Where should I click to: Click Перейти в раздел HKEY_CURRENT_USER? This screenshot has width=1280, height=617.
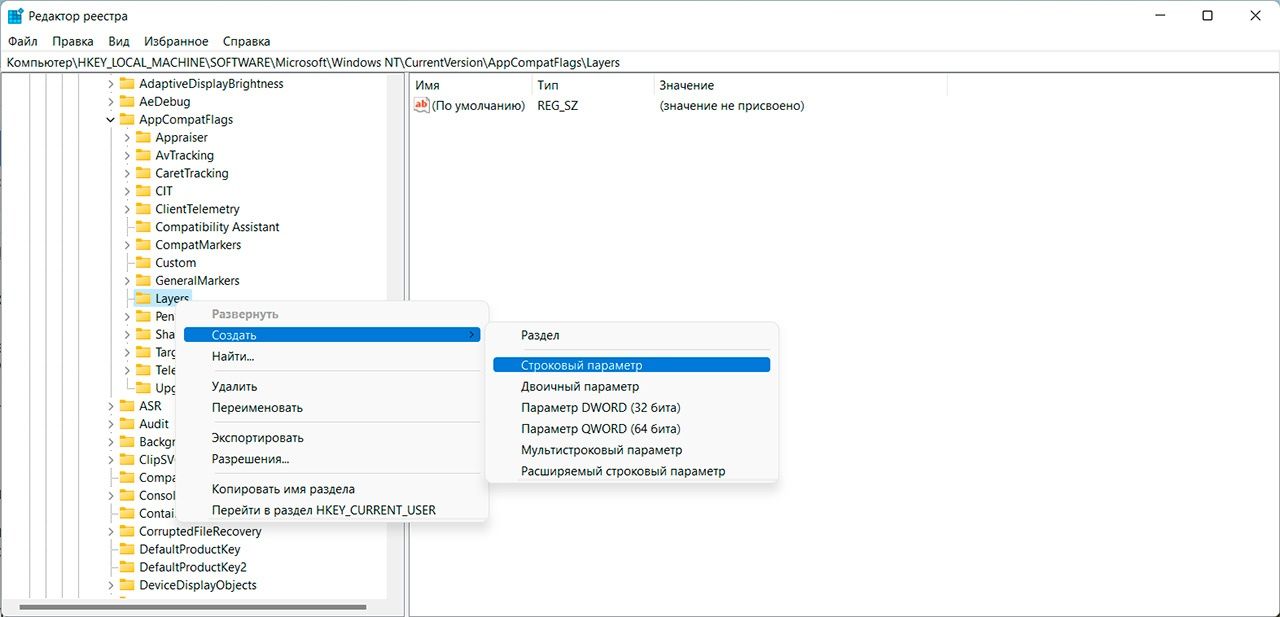[x=323, y=510]
